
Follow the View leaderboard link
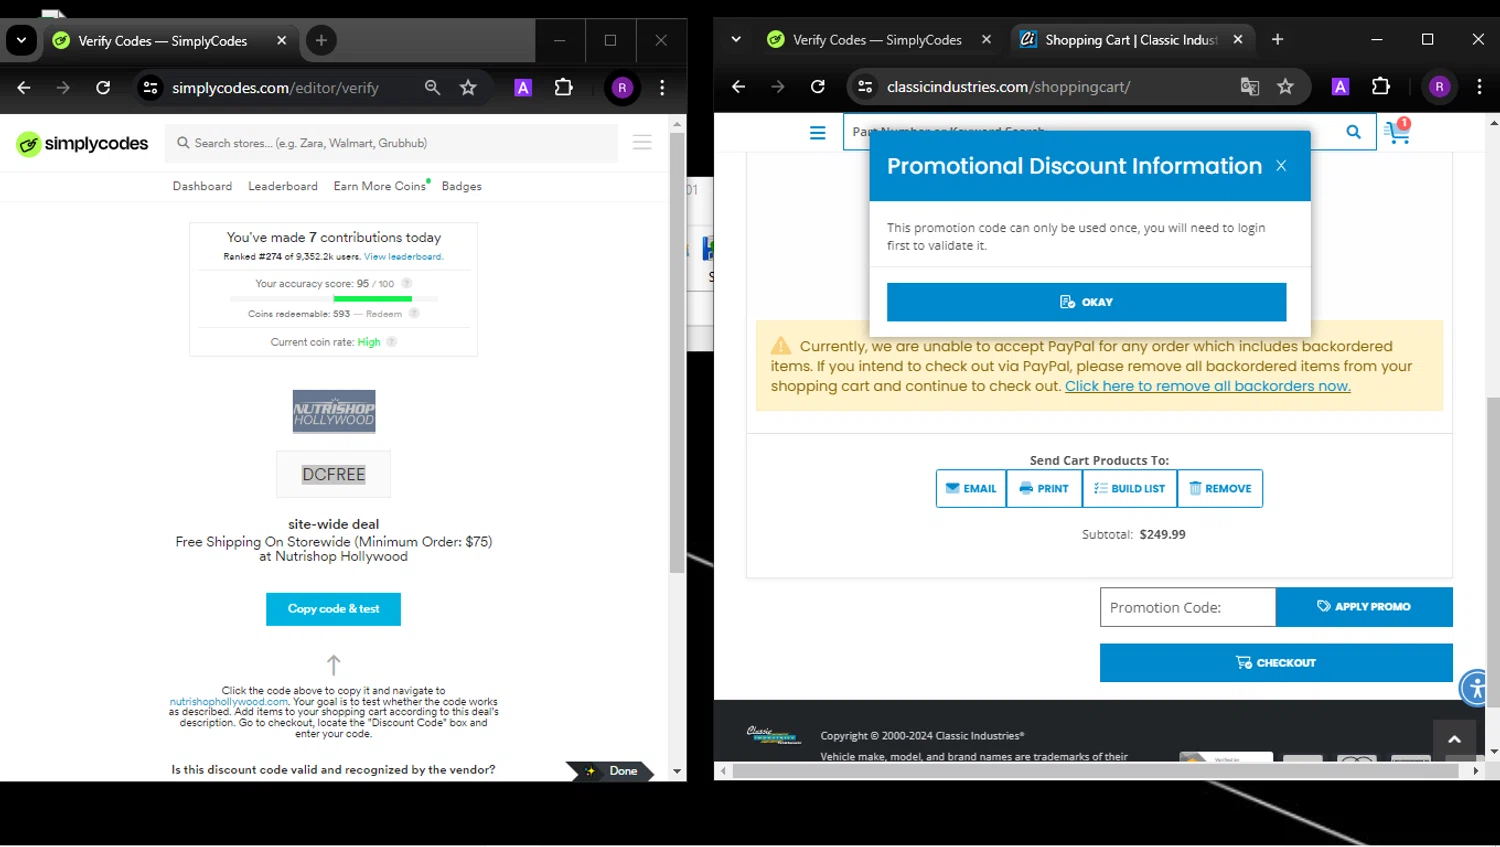point(403,257)
